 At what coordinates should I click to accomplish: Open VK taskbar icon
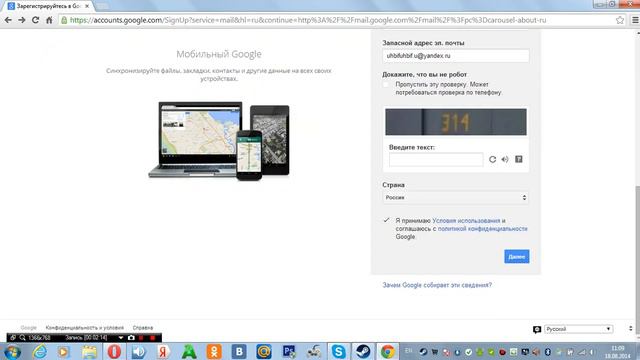(239, 351)
